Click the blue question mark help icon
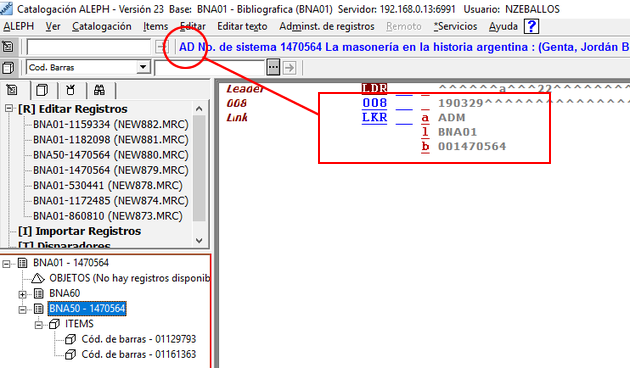Viewport: 630px width, 368px height. click(531, 27)
